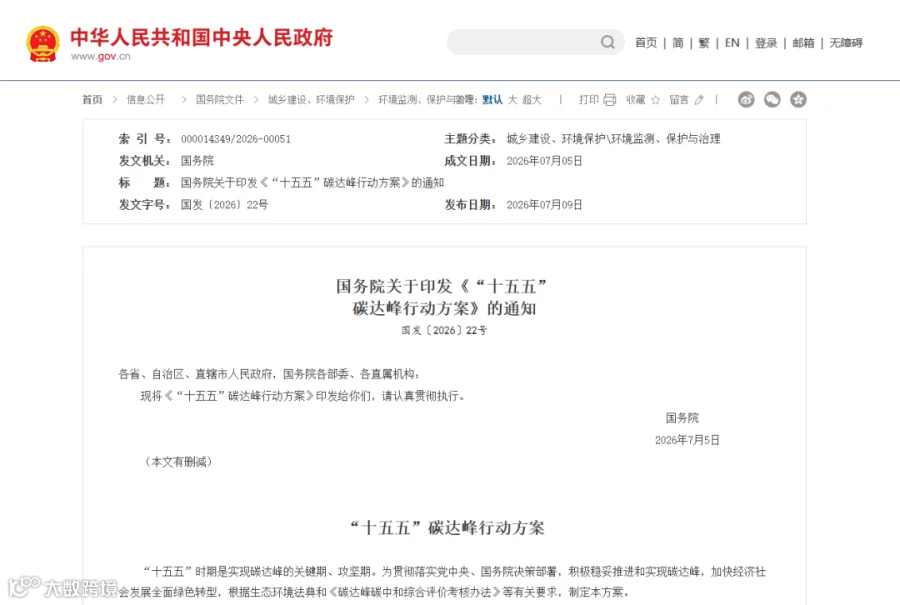
Task: Click 发布日期 value 2026年07月09日
Action: click(544, 204)
